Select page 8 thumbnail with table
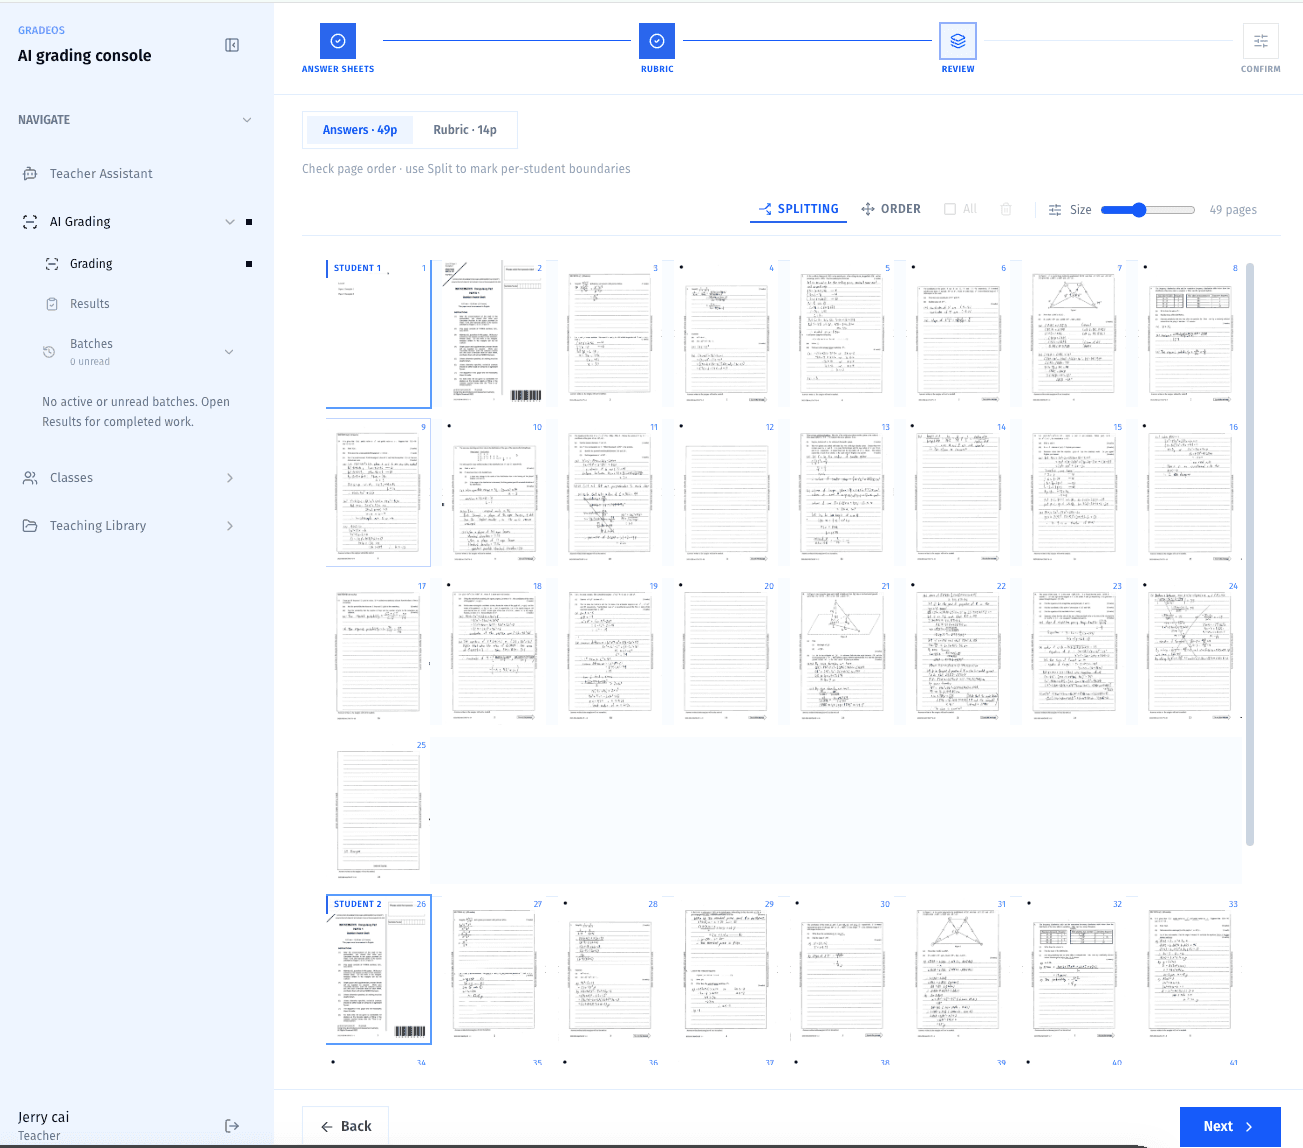 1190,334
